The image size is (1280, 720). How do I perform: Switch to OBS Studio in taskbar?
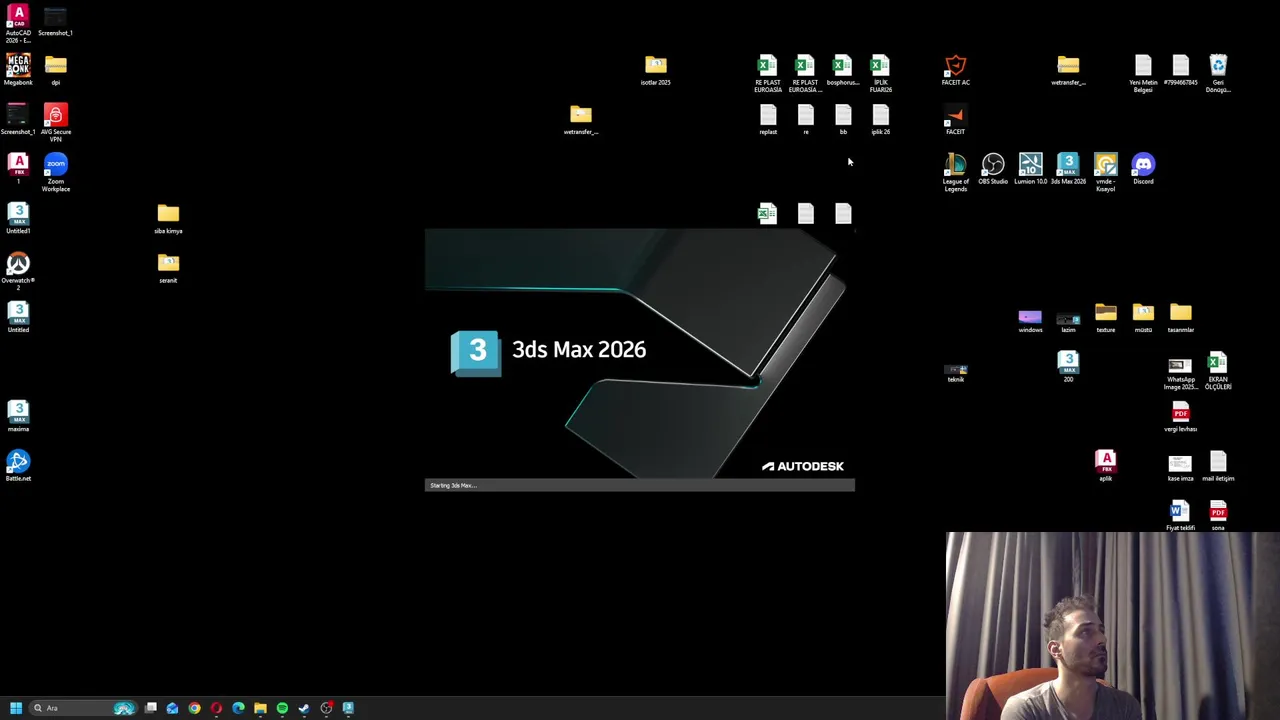(326, 708)
